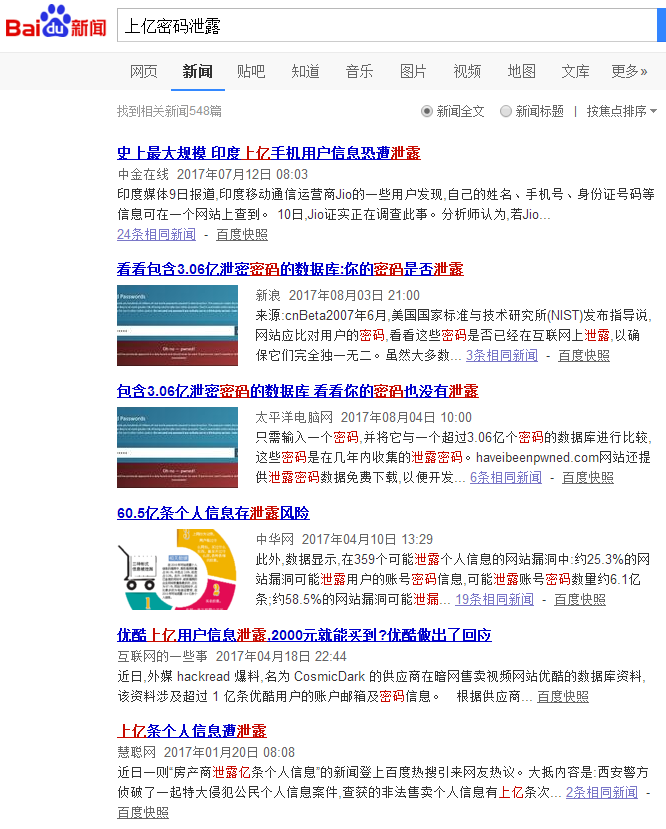666x829 pixels.
Task: Open 百度快照 for the 中金在线 result
Action: [x=242, y=235]
